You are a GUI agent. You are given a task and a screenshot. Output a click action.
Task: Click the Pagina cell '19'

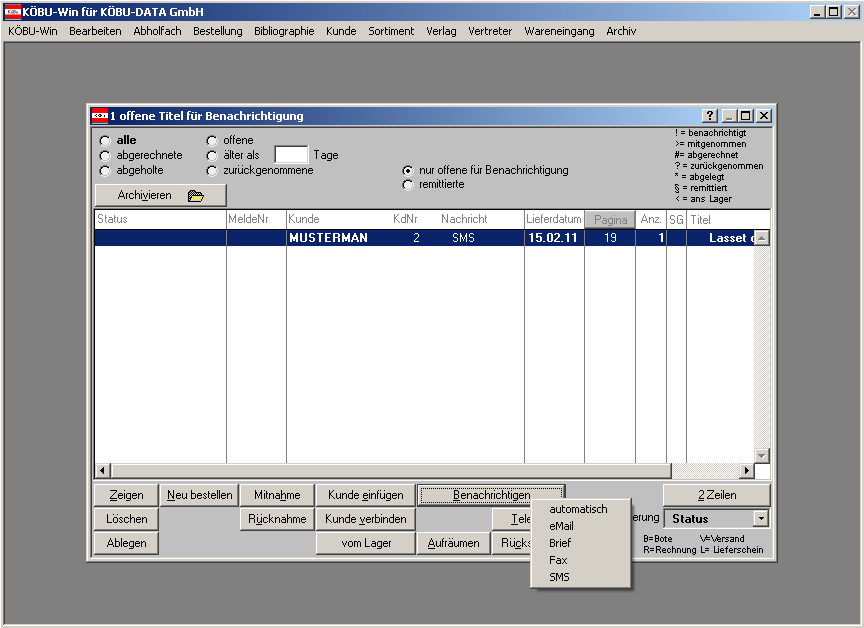point(610,238)
